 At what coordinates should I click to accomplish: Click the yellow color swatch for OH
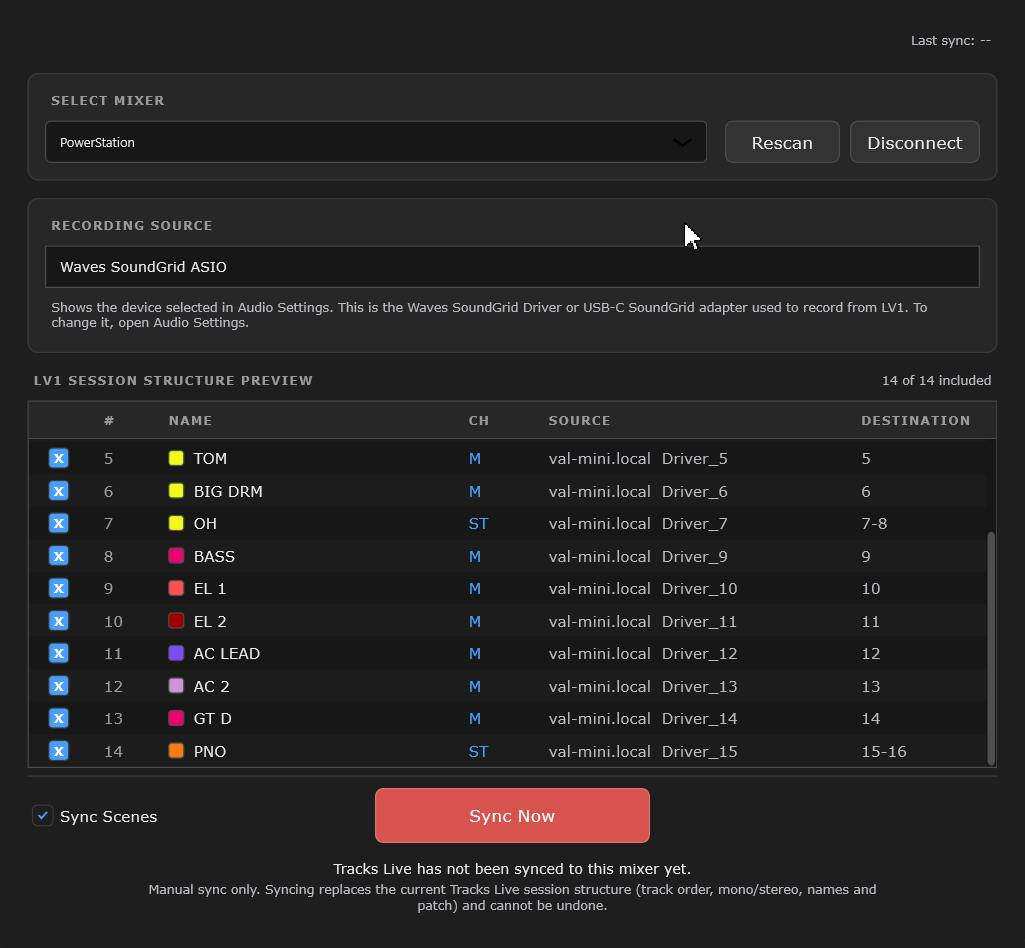coord(176,523)
